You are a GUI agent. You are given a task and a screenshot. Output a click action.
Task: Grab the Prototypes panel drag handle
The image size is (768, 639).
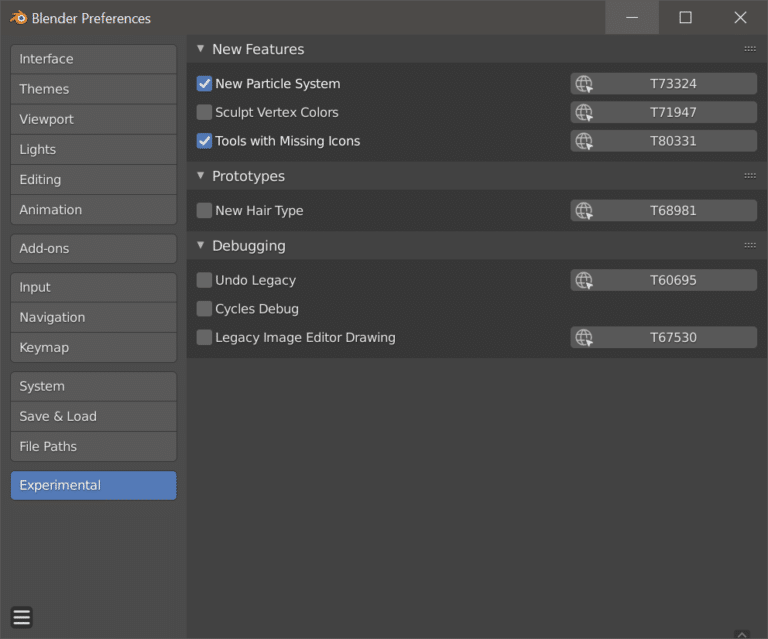750,176
